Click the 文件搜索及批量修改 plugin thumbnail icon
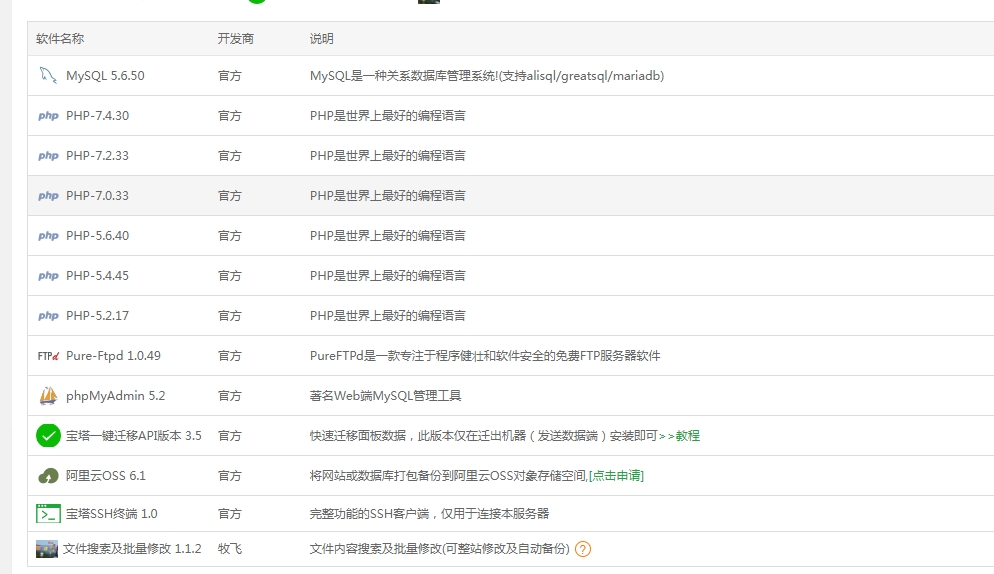The width and height of the screenshot is (994, 574). [47, 549]
